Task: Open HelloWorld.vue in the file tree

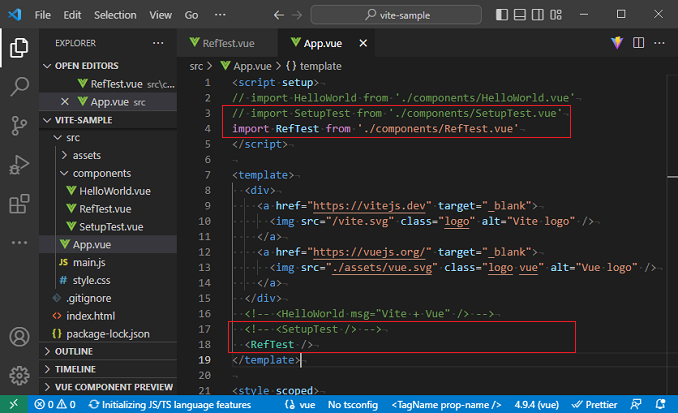Action: (108, 191)
